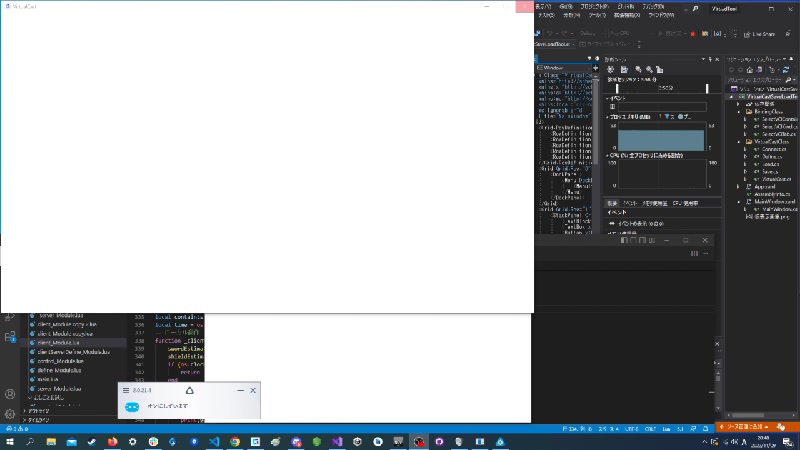Open VS Code Extensions view icon
Screen dimensions: 800x450
(10, 337)
